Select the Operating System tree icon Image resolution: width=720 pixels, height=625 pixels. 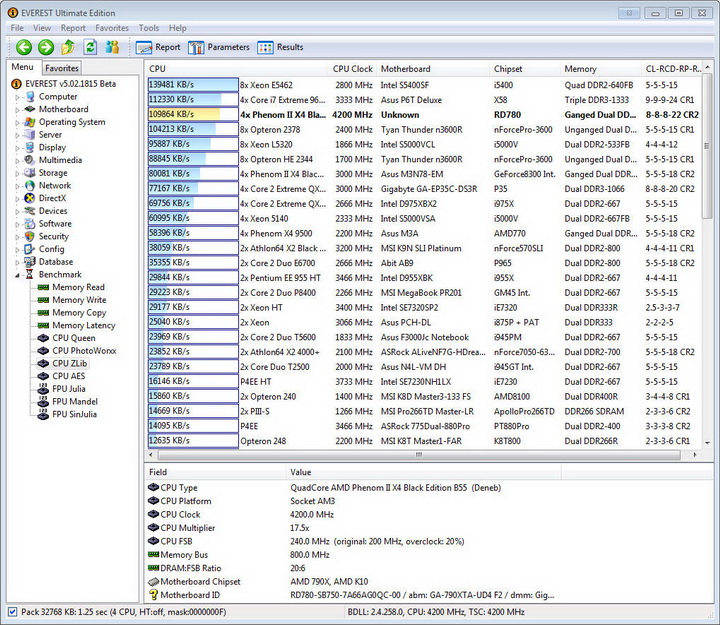point(30,122)
